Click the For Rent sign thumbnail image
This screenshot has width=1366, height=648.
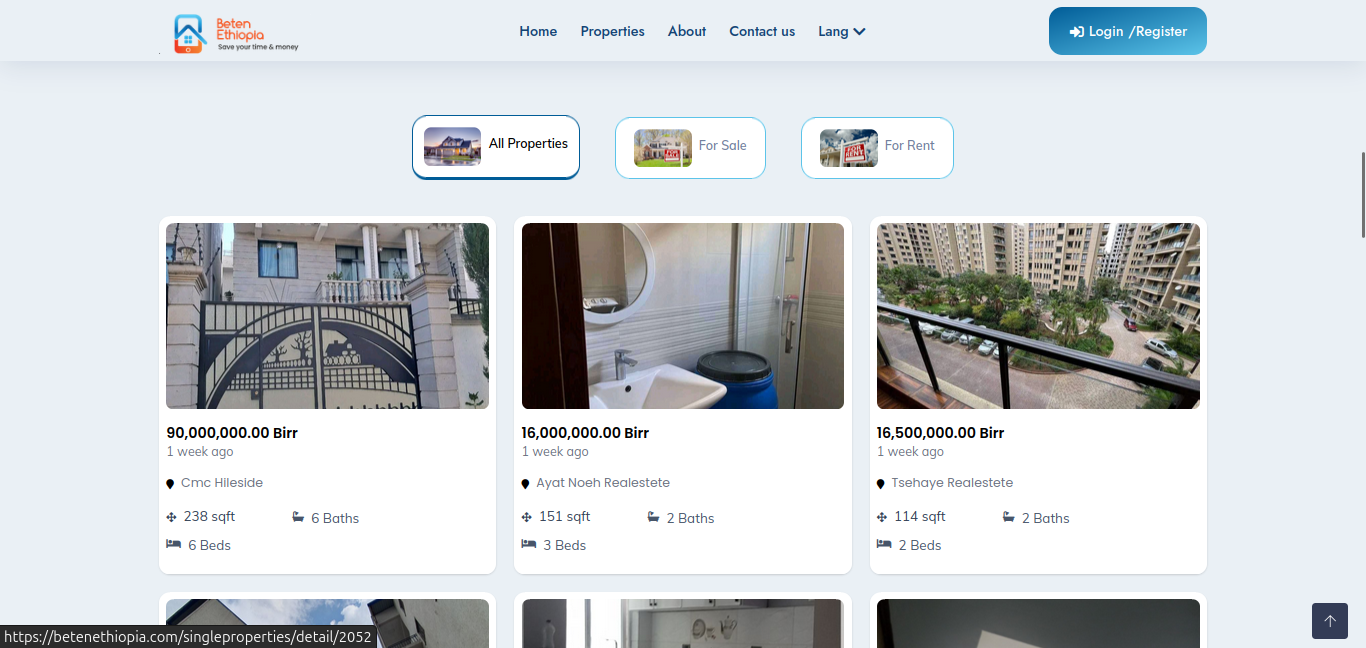[849, 148]
